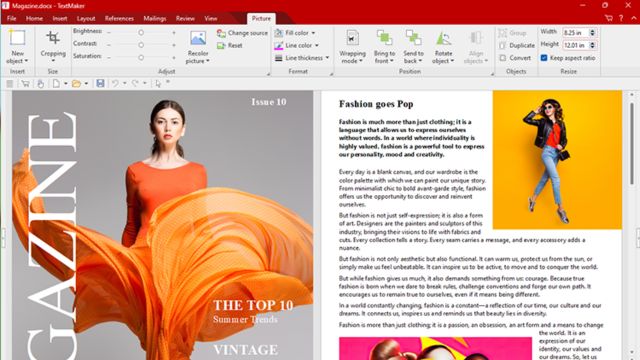Click the hamburger menu icon in quick toolbar
Viewport: 640px width, 360px height.
[x=10, y=84]
